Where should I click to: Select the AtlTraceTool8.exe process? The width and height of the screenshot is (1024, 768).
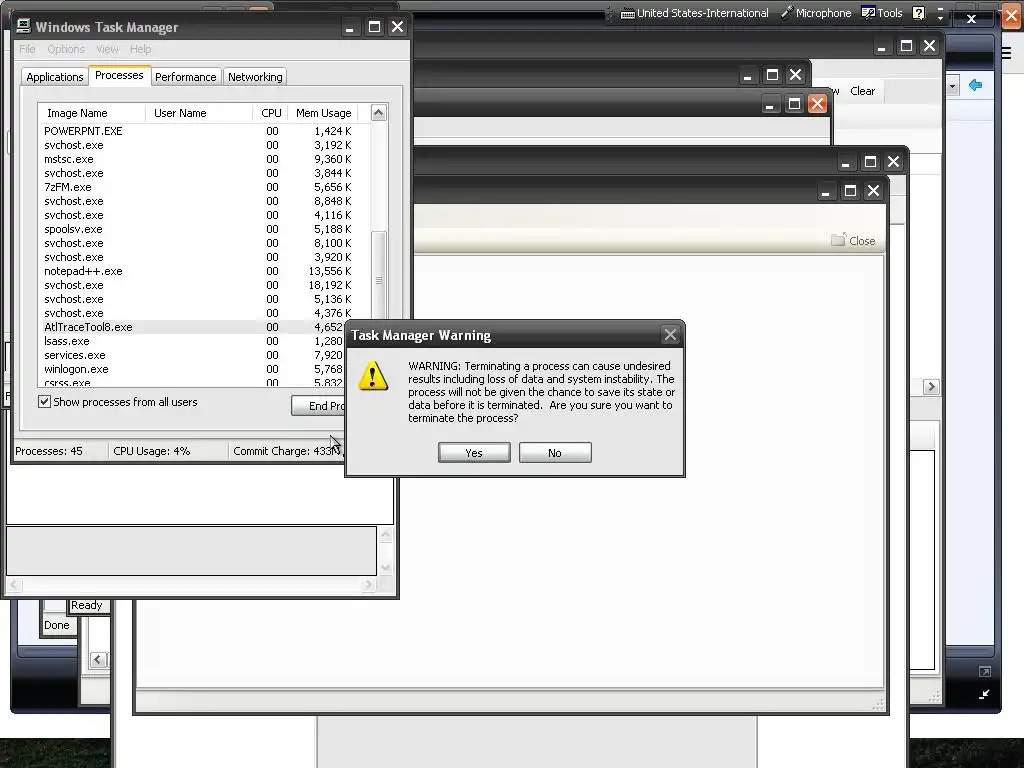click(x=88, y=327)
